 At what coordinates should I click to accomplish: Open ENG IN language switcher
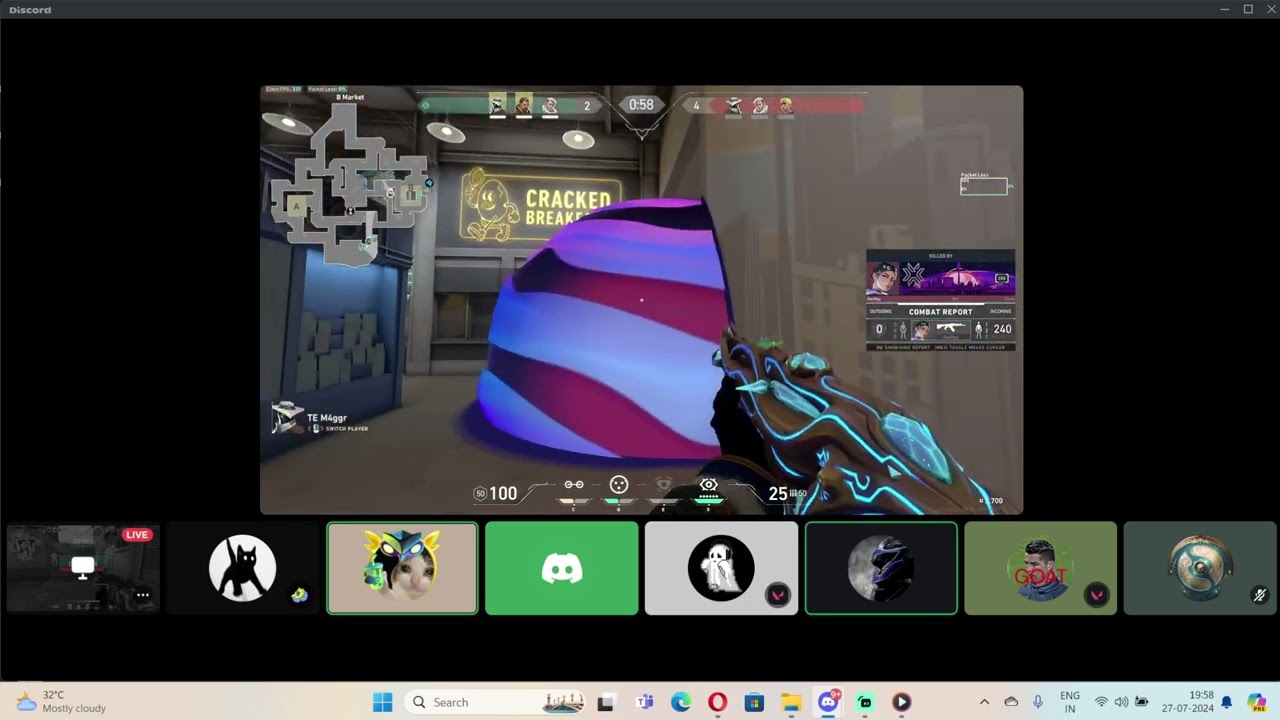[x=1070, y=702]
